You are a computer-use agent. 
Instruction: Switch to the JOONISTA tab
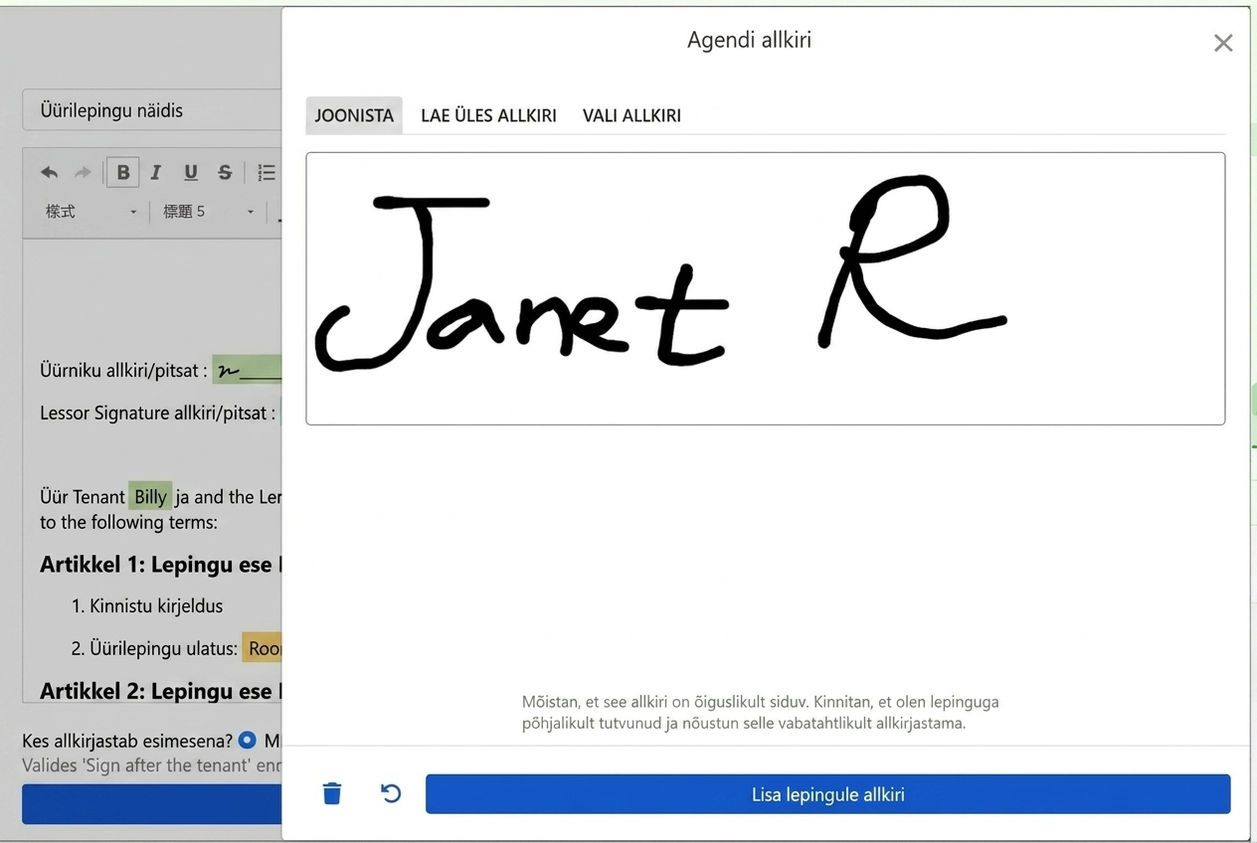[354, 115]
